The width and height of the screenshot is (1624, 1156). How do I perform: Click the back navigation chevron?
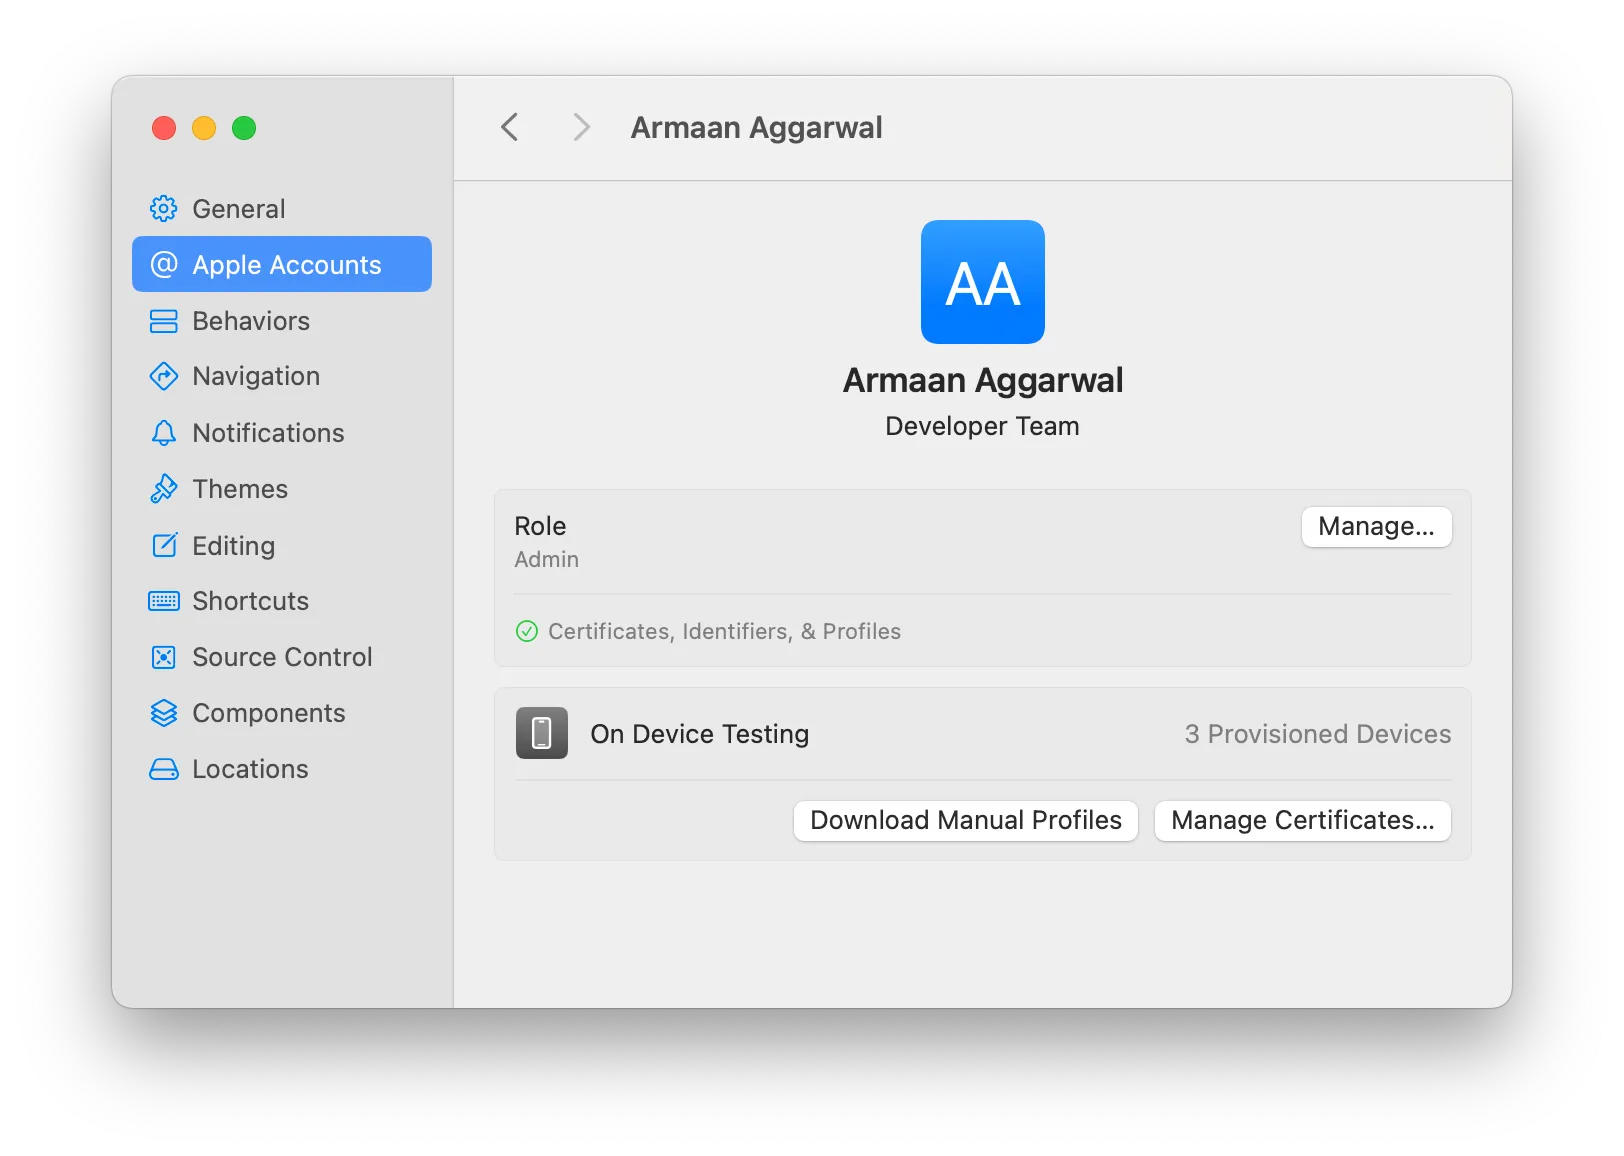[x=510, y=127]
